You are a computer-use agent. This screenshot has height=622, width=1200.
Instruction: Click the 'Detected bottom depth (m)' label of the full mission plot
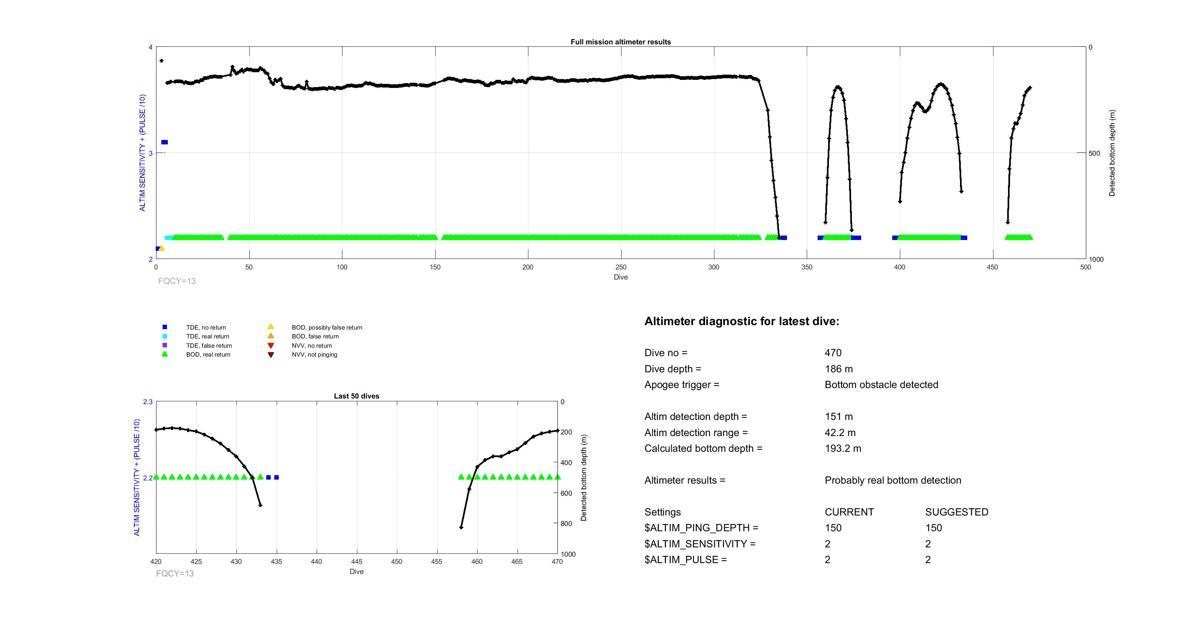point(1113,153)
